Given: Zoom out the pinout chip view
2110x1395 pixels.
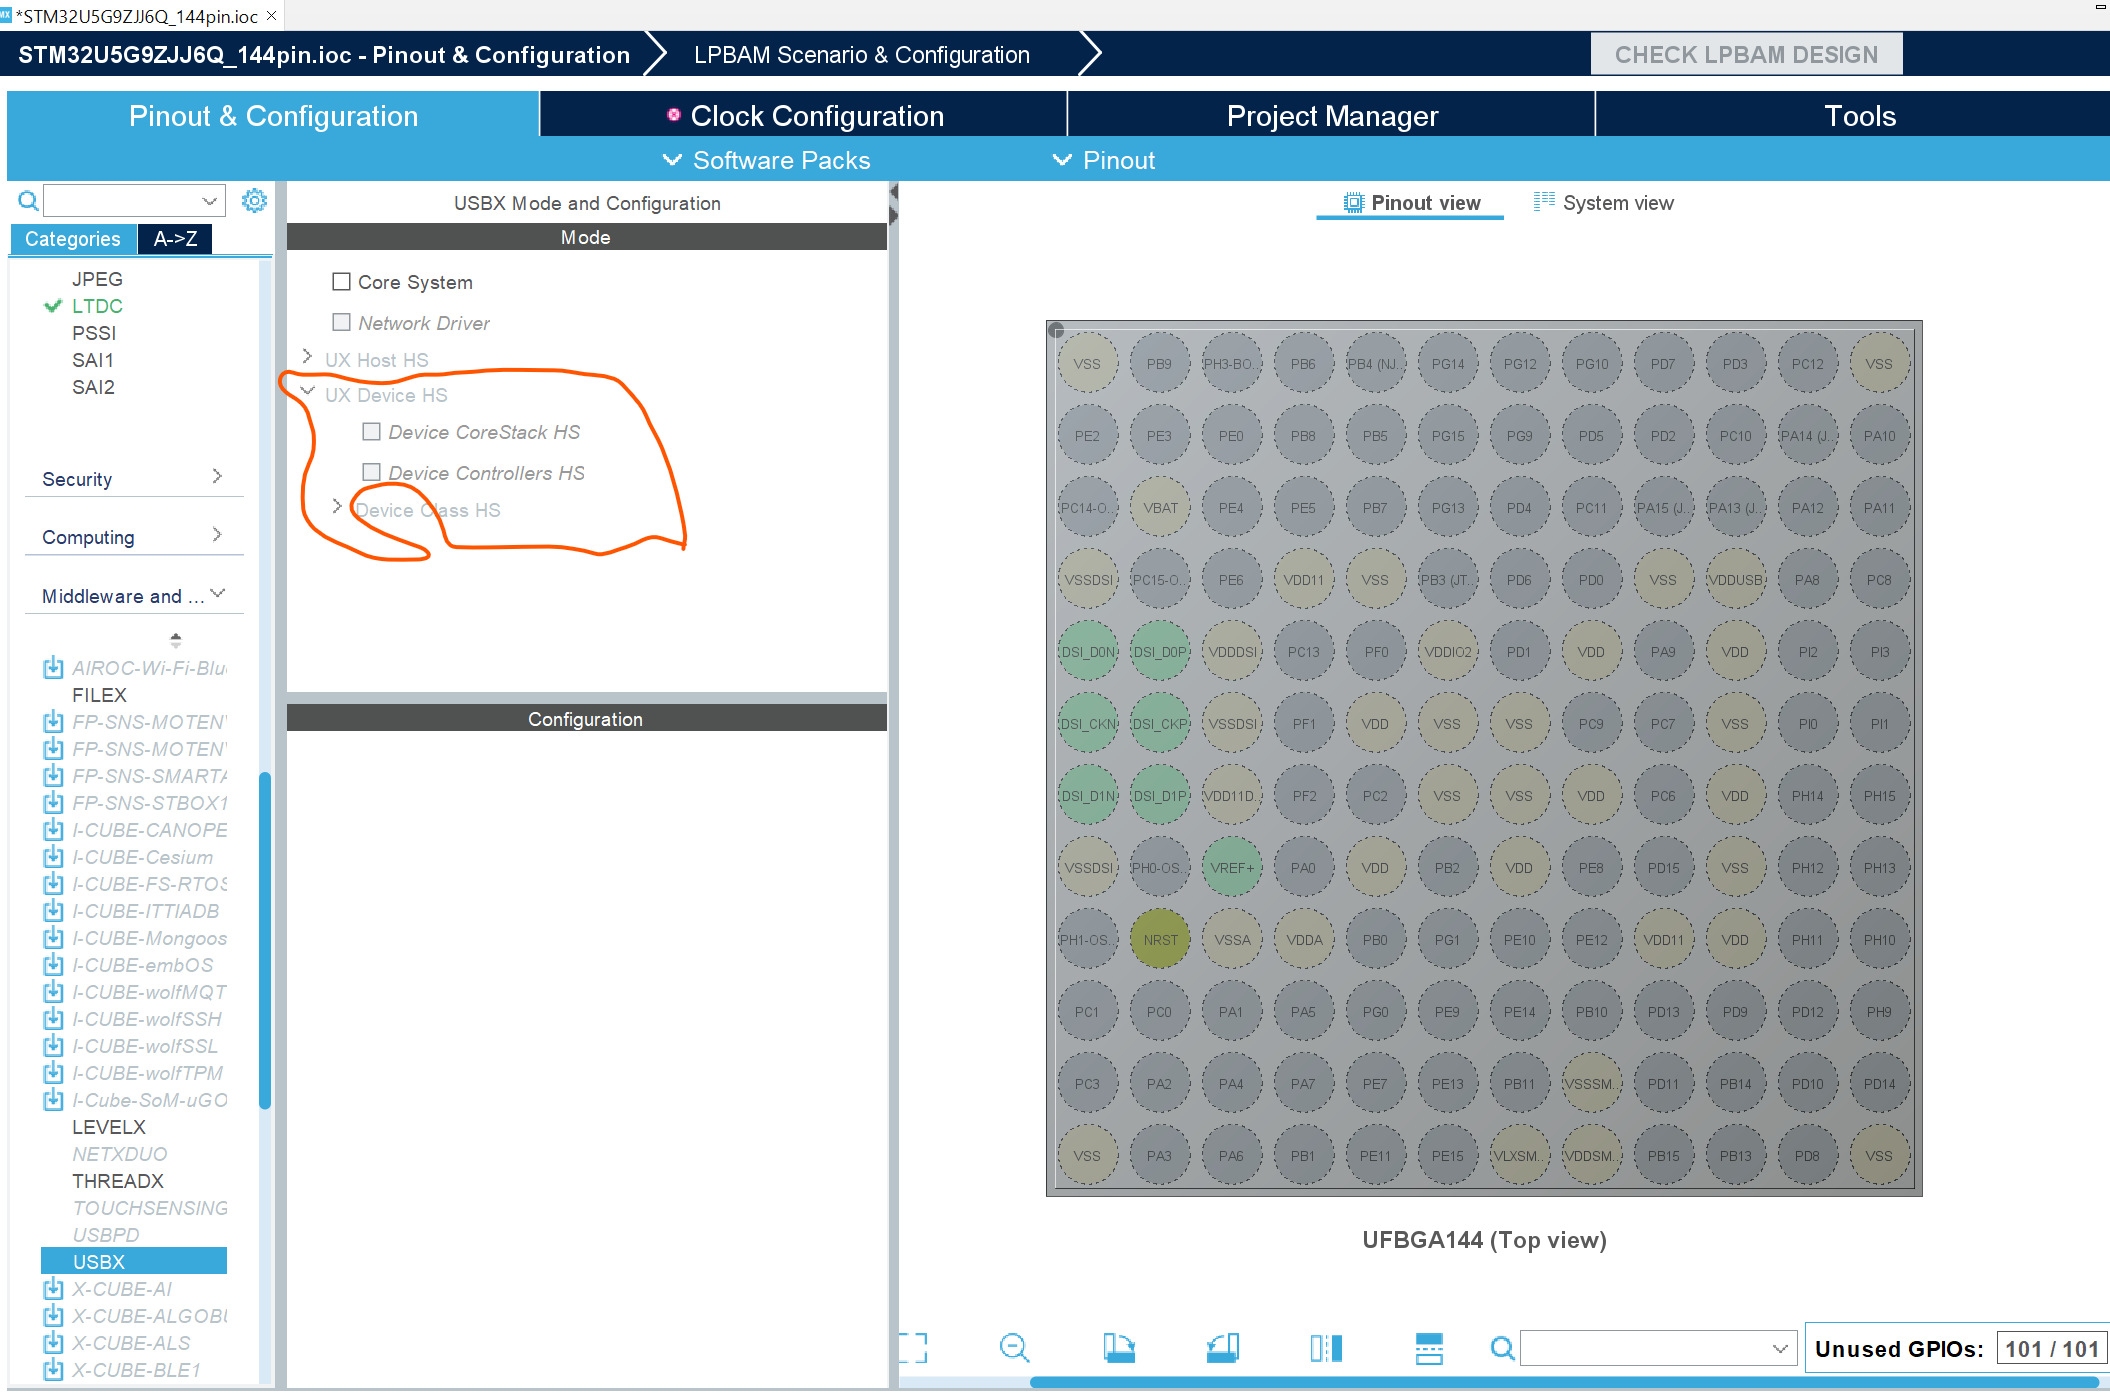Looking at the screenshot, I should [x=1014, y=1348].
